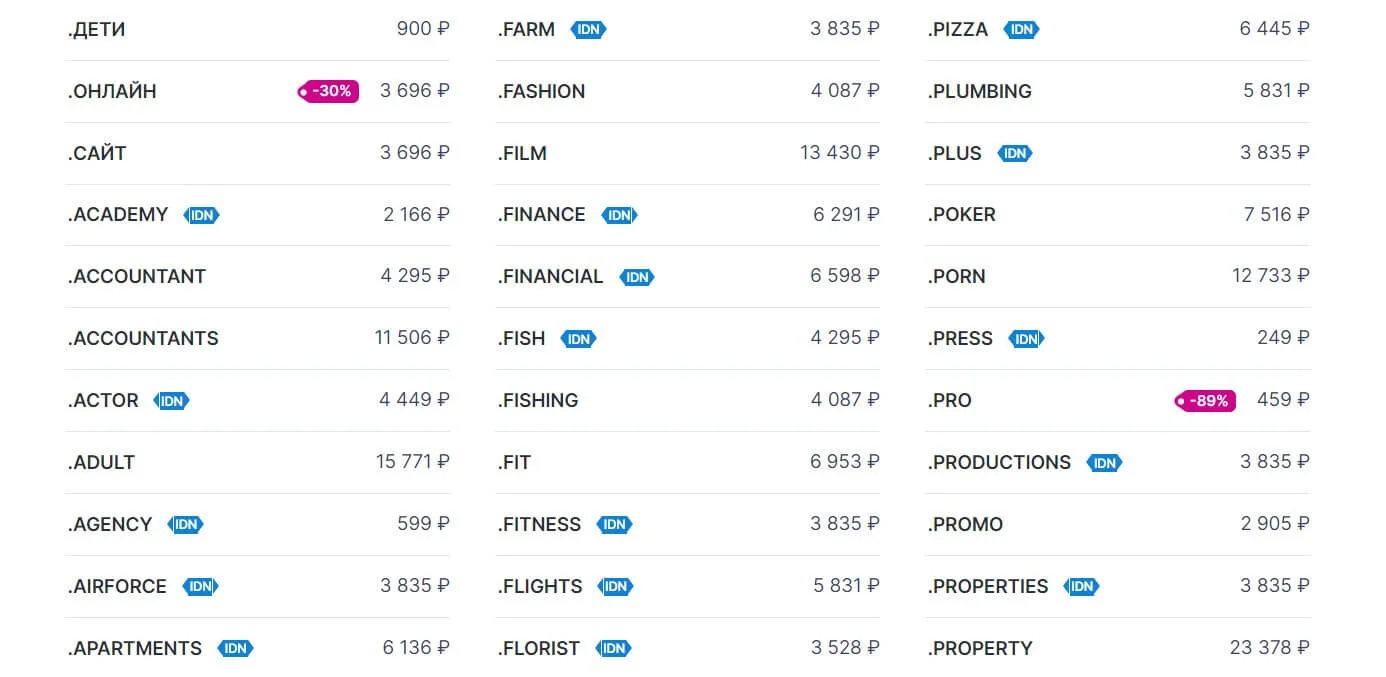Viewport: 1386px width, 677px height.
Task: Select the .САЙТ domain zone
Action: [97, 153]
